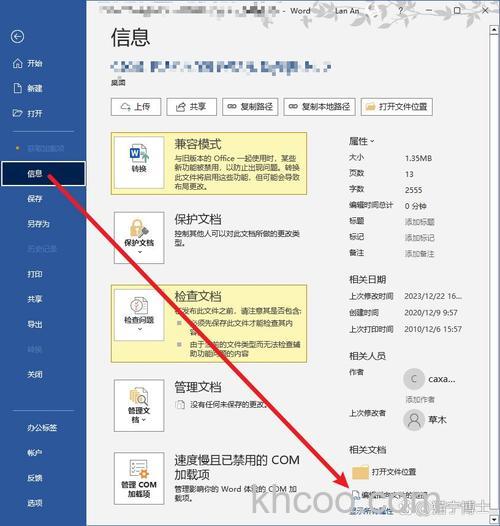The height and width of the screenshot is (526, 500).
Task: Select the 信息 tab
Action: (x=43, y=173)
